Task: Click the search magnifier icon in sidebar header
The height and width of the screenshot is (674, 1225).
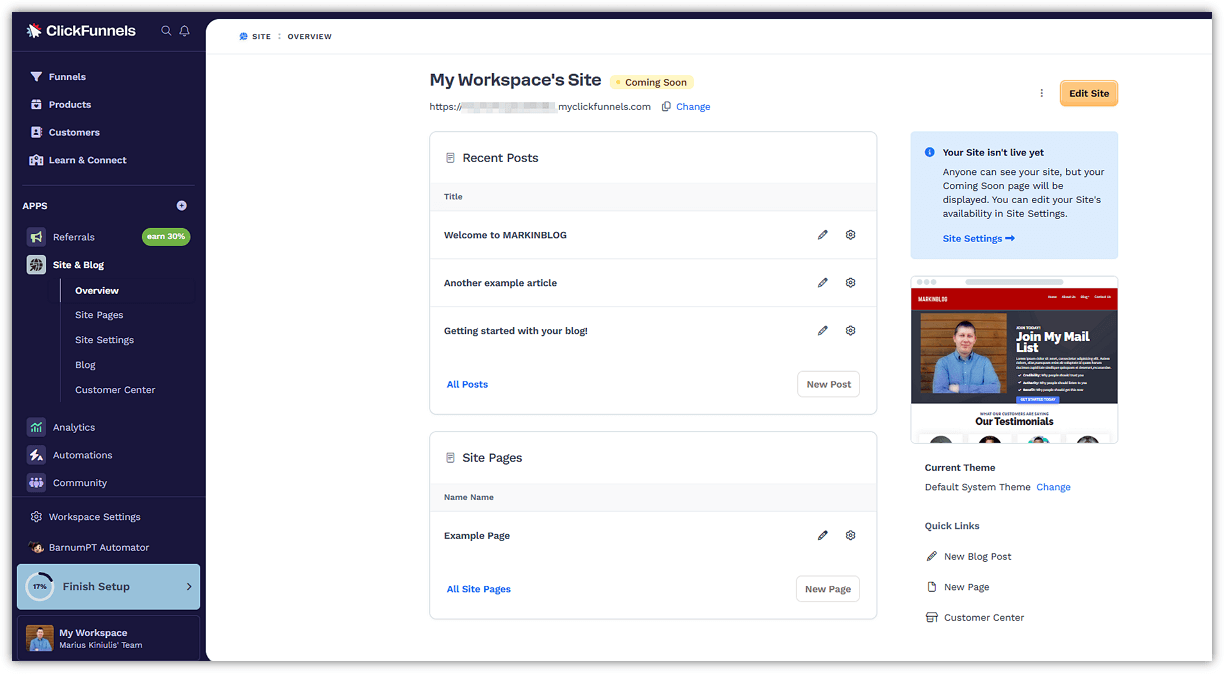Action: 166,31
